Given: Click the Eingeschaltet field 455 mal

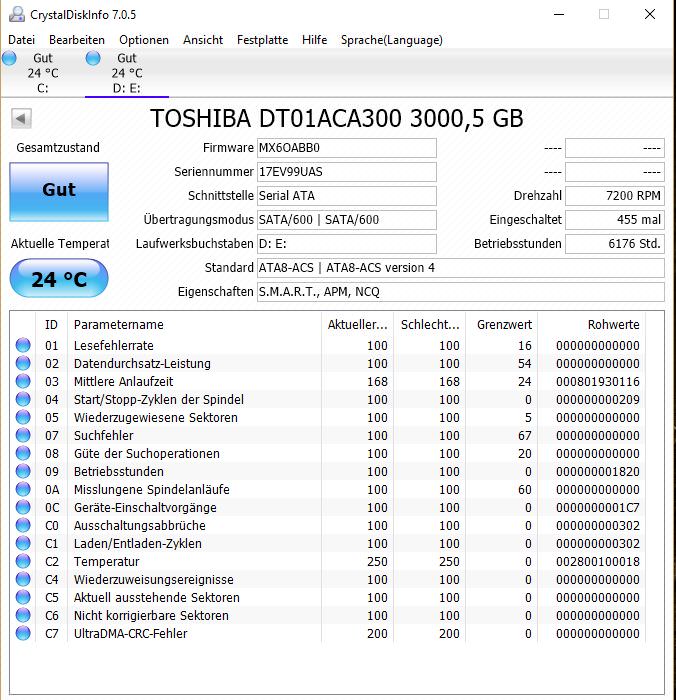Looking at the screenshot, I should (615, 220).
